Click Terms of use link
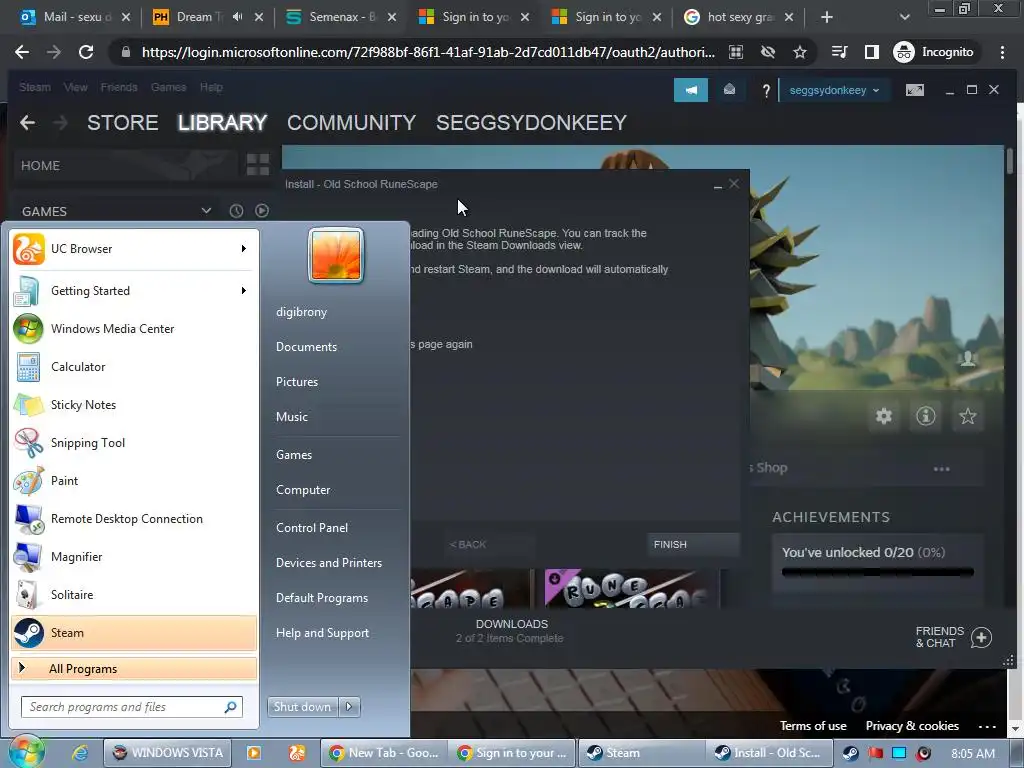This screenshot has width=1024, height=768. [813, 726]
